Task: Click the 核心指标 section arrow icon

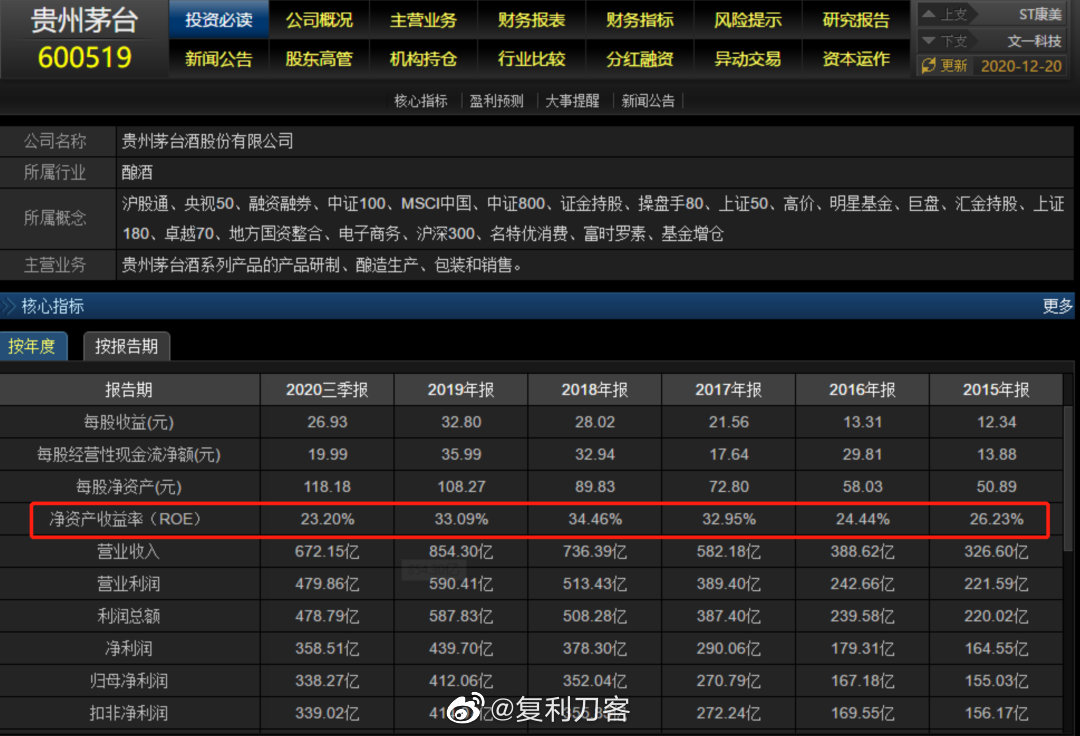Action: (8, 306)
